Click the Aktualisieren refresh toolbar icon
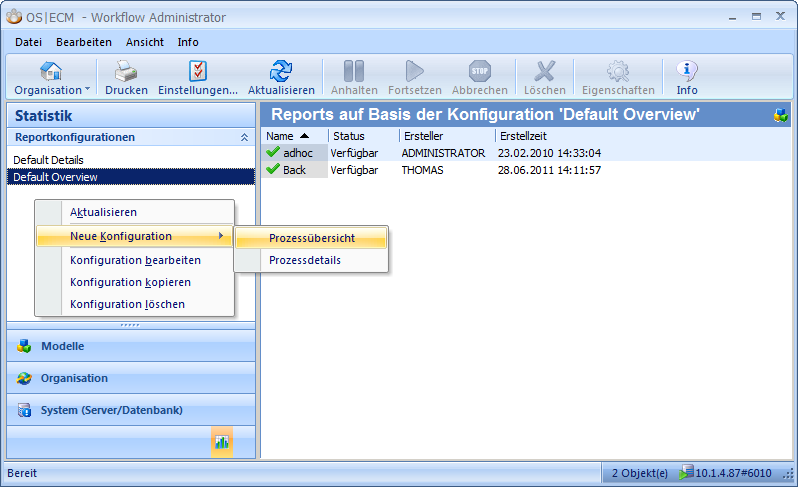 pos(281,72)
